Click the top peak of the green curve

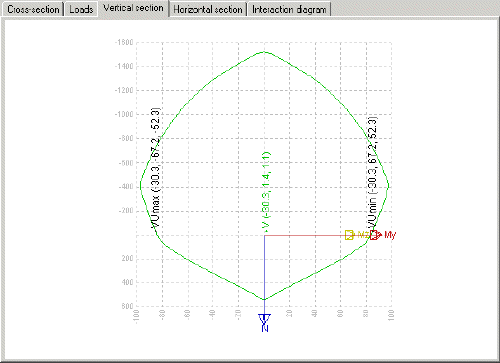click(264, 52)
